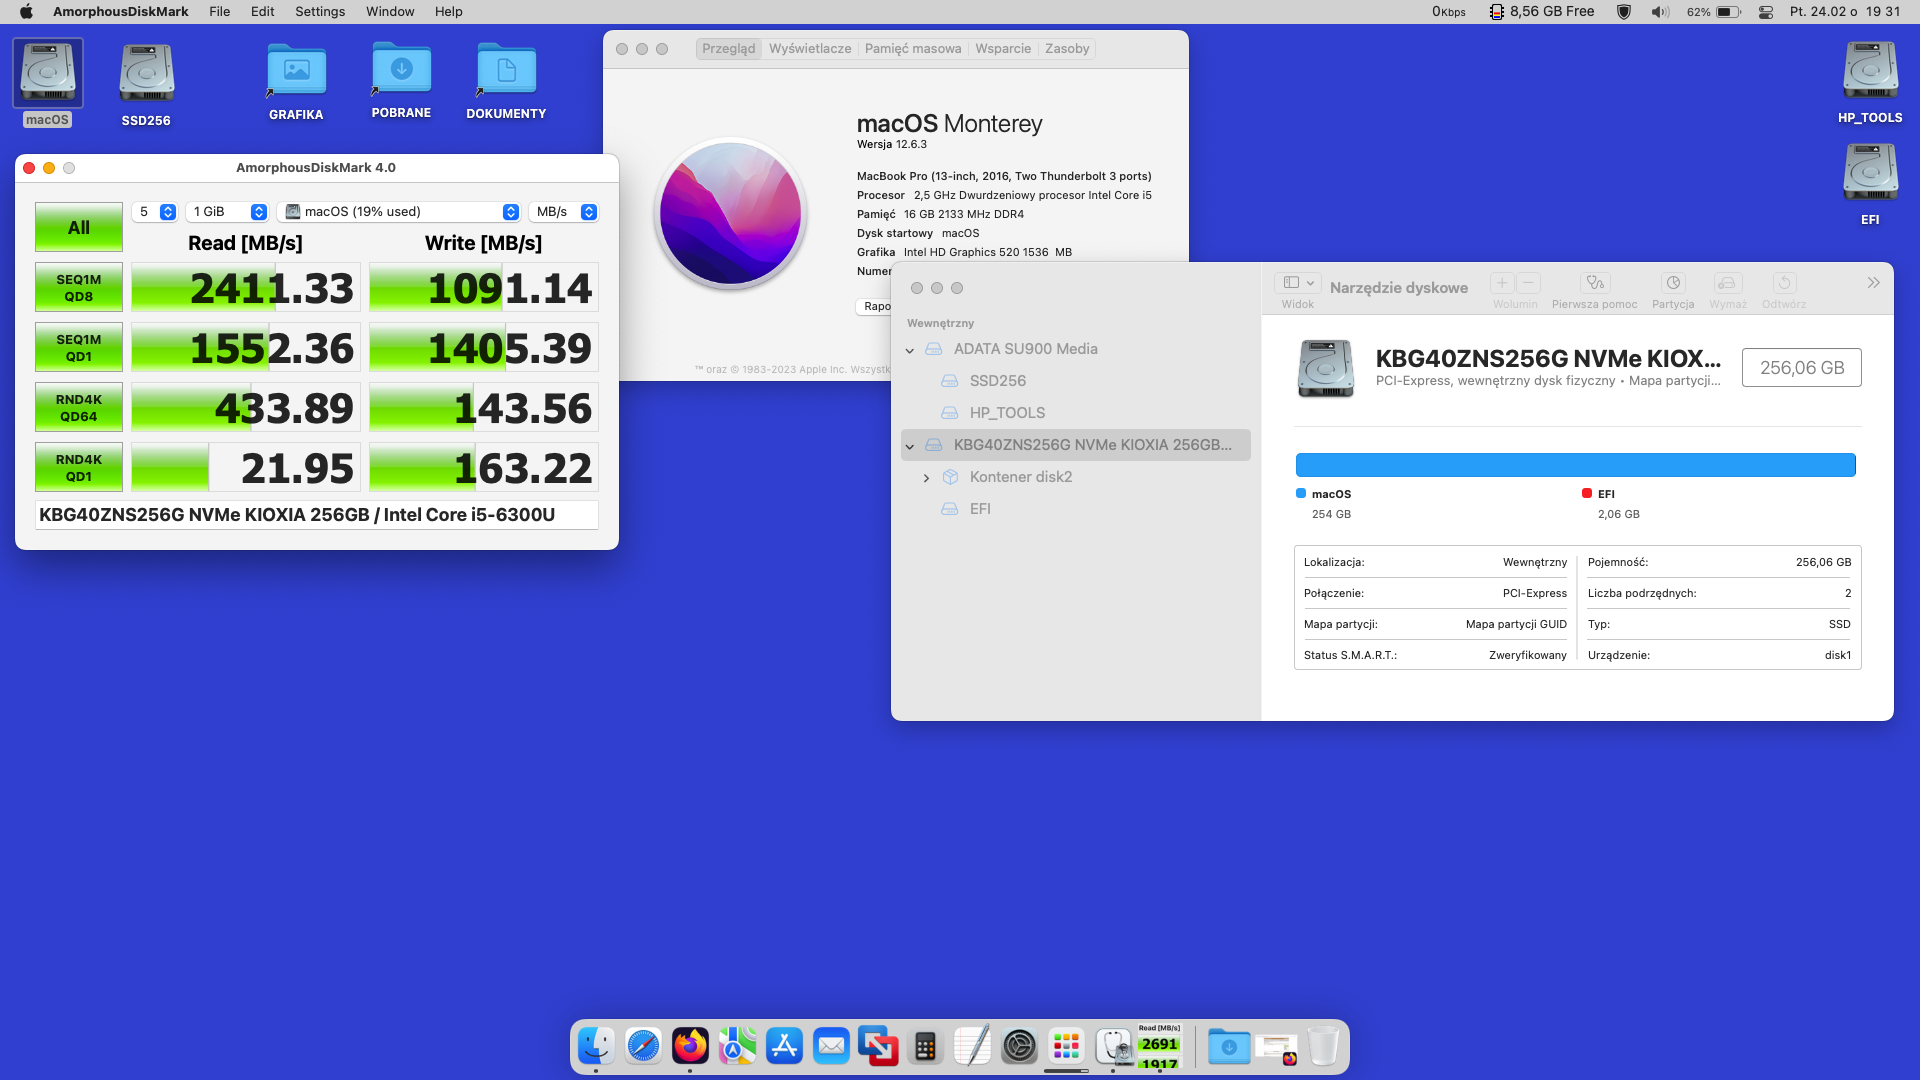
Task: Launch Firefox from the Dock
Action: 690,1046
